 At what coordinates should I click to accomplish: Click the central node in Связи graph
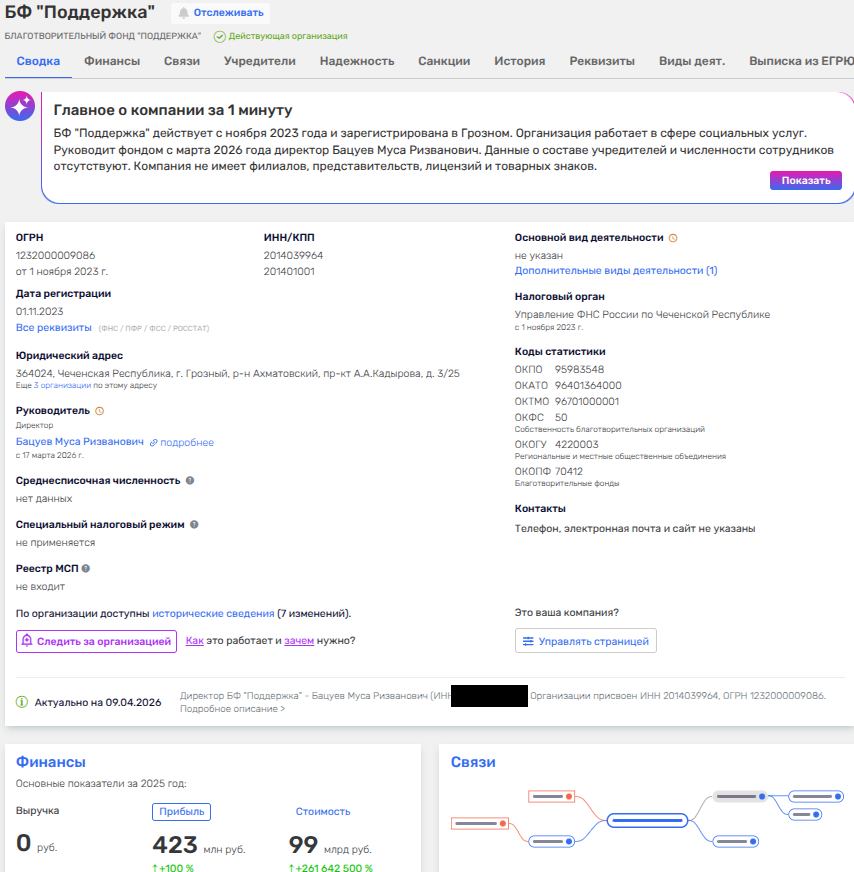tap(645, 820)
